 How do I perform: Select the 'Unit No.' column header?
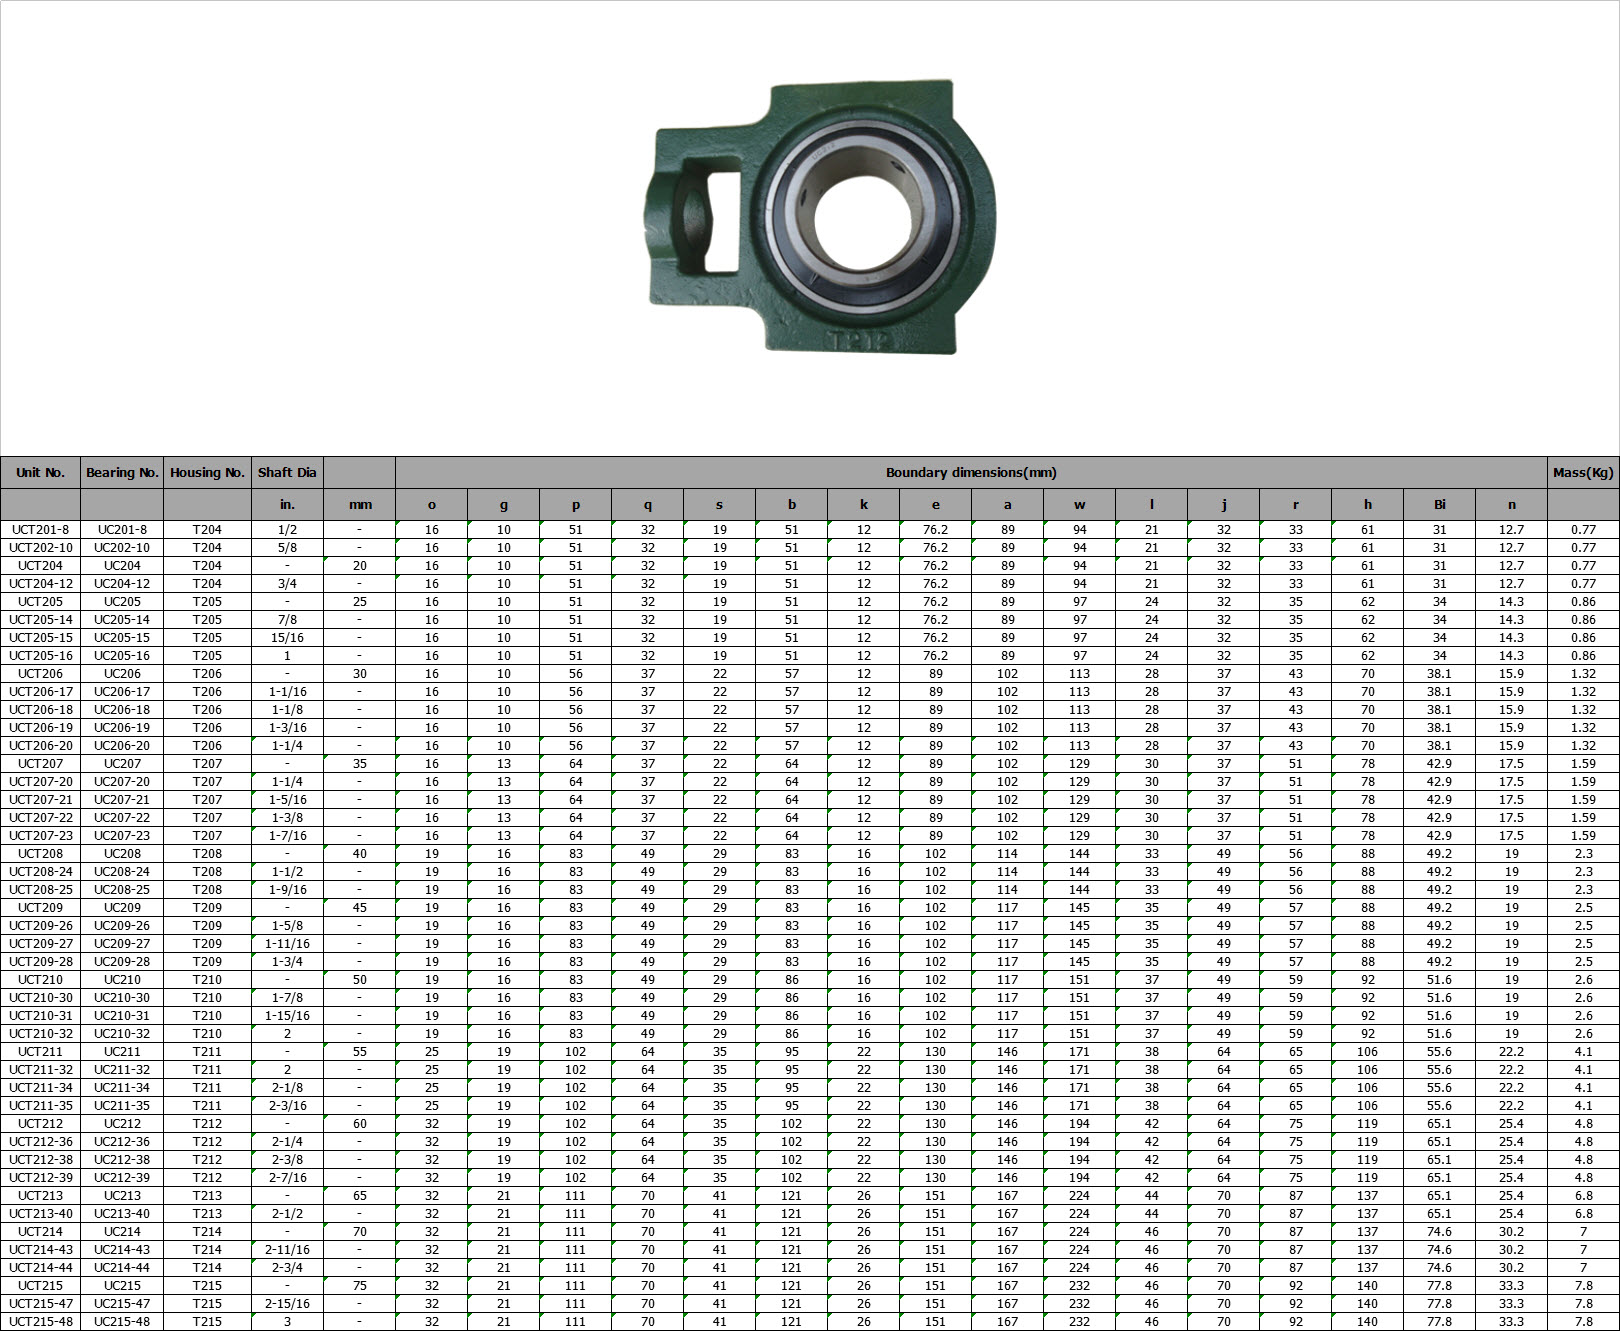coord(40,473)
